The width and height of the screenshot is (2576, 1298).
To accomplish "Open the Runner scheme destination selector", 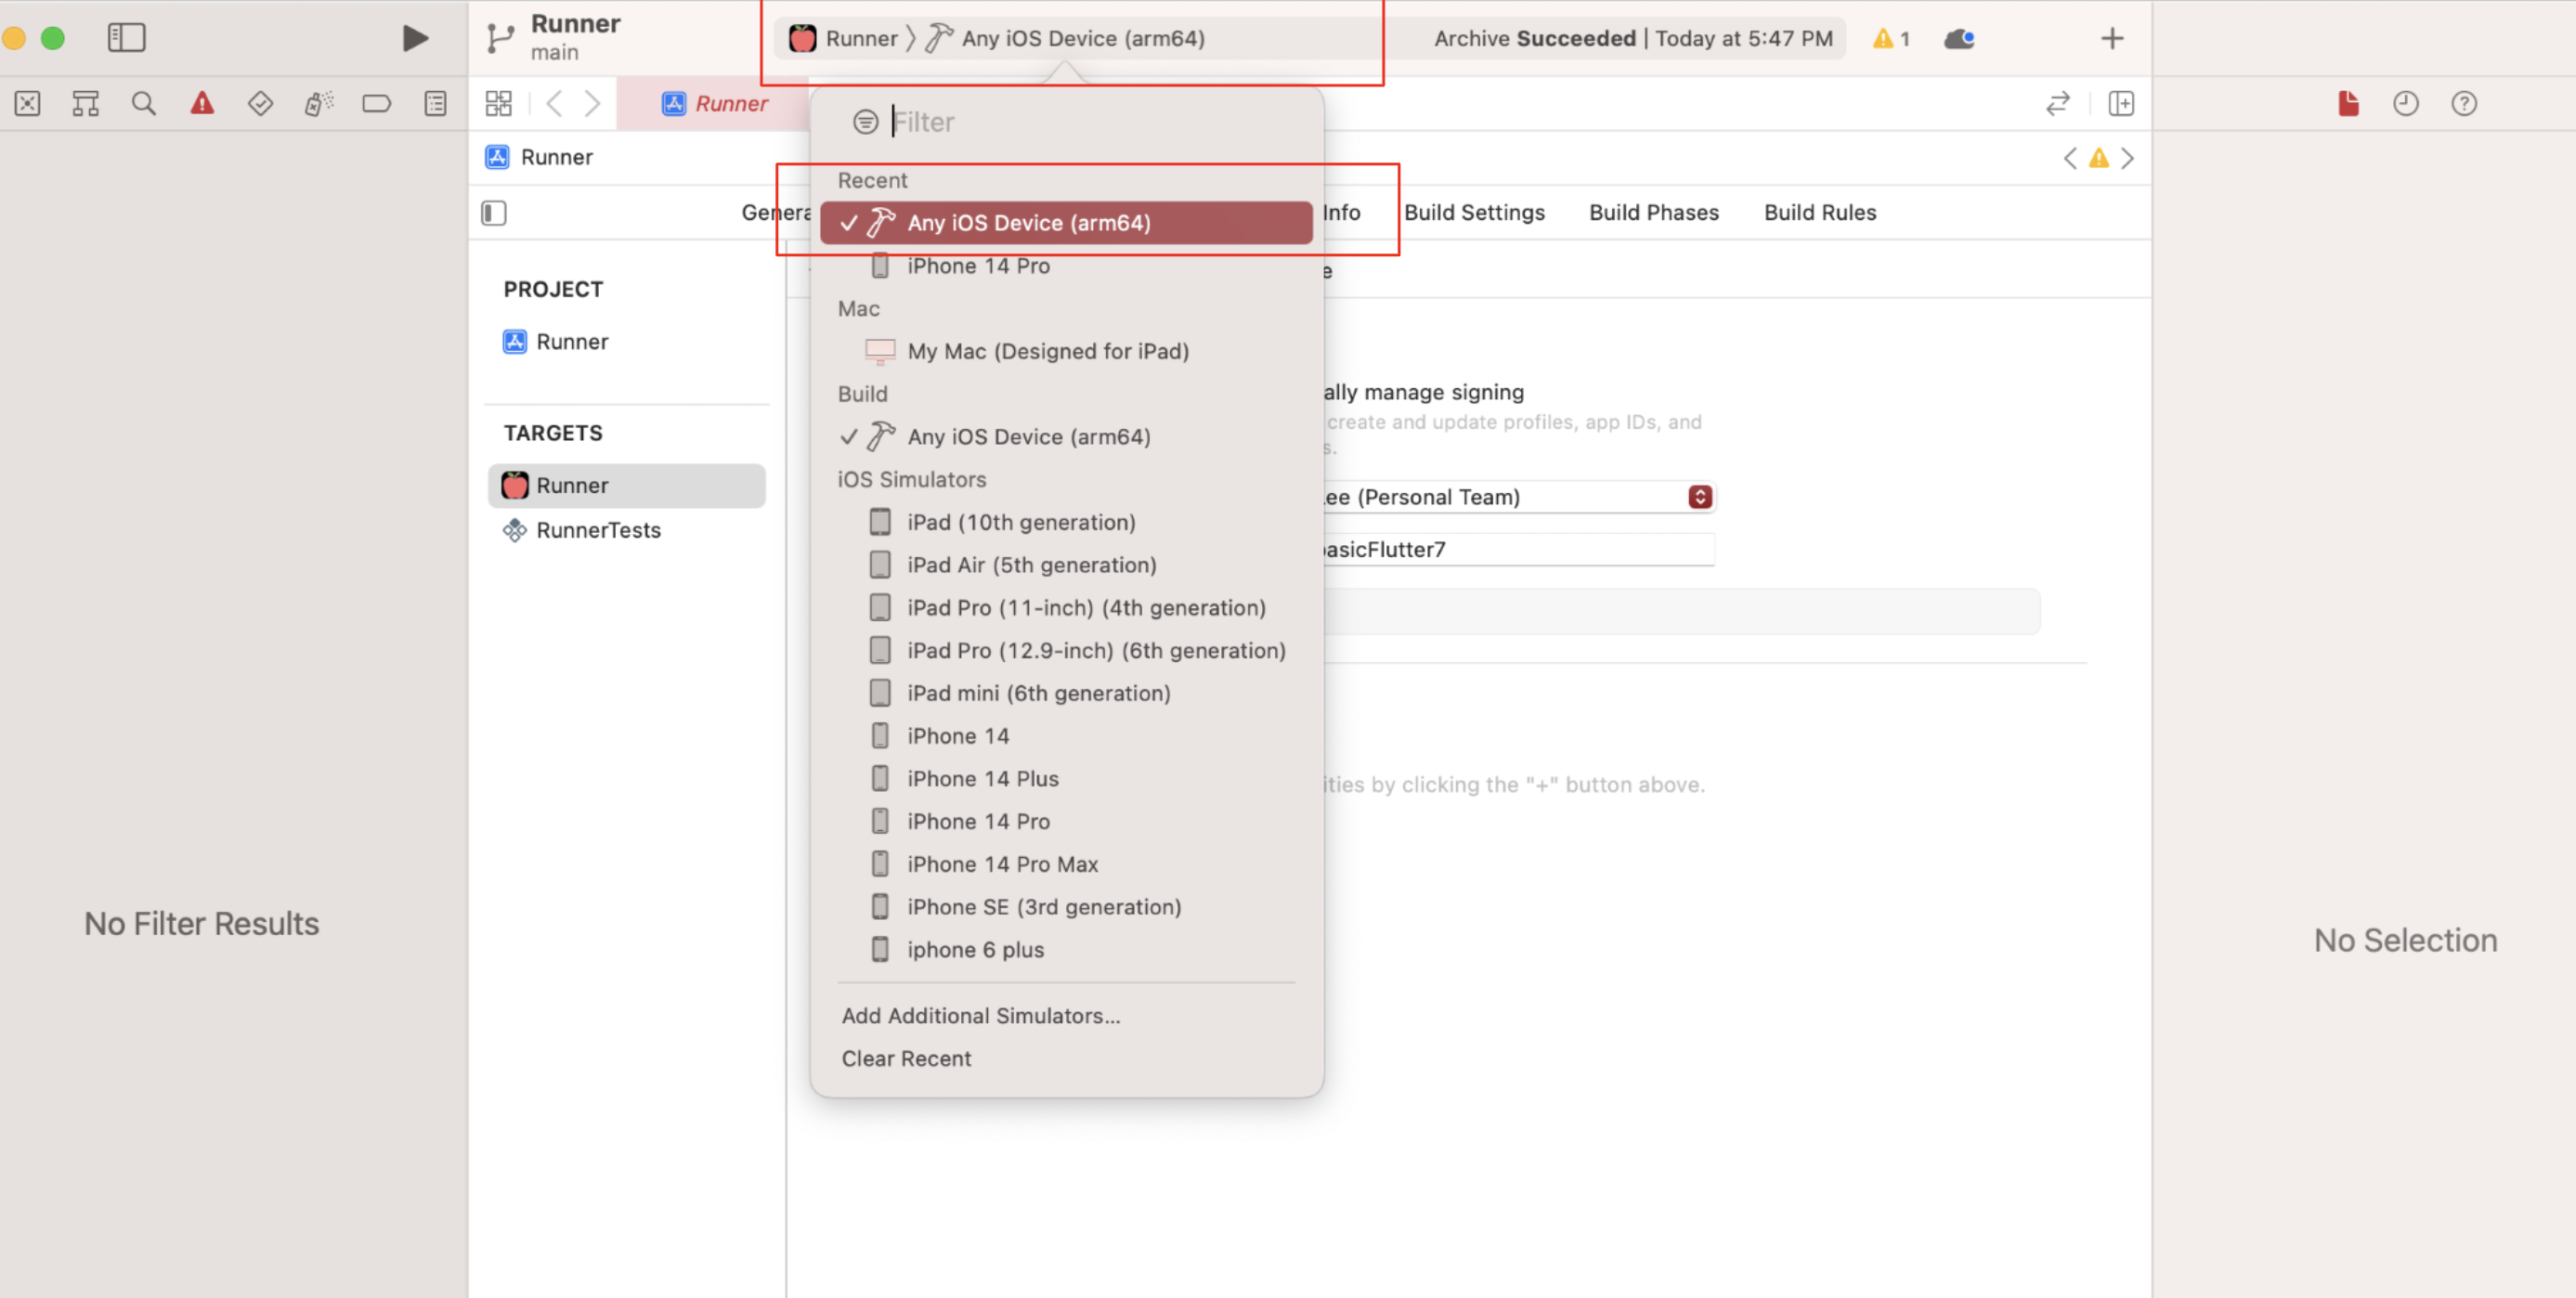I will click(1082, 39).
